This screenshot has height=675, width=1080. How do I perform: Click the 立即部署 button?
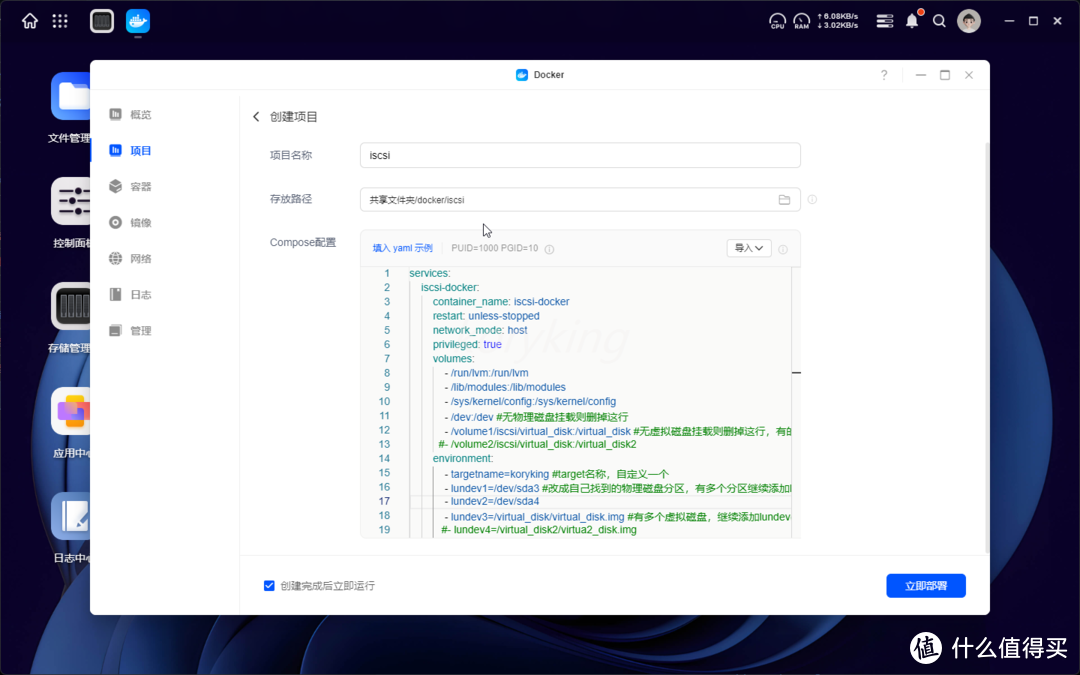tap(925, 586)
